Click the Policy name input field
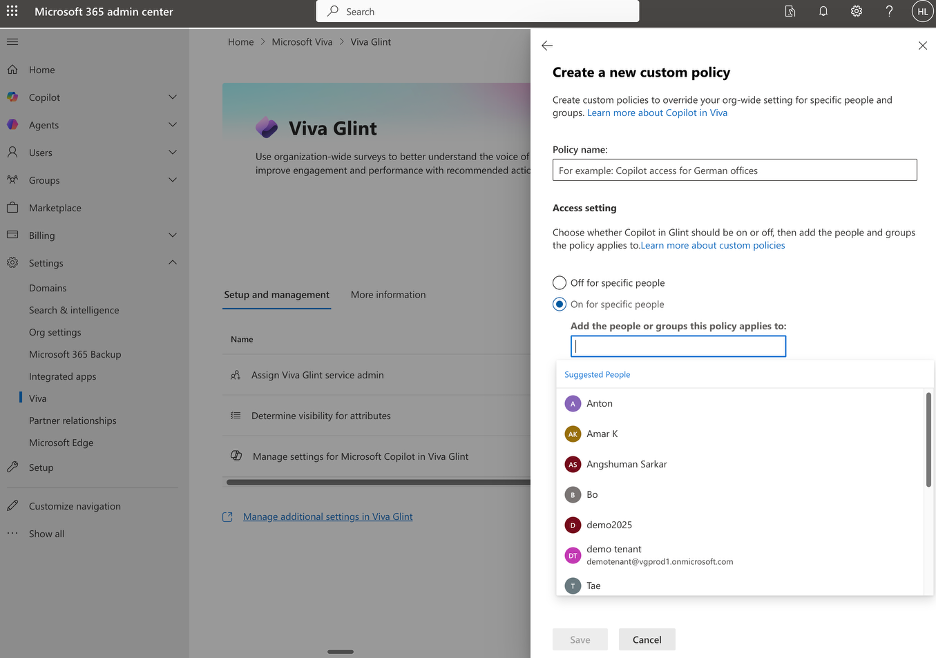The width and height of the screenshot is (936, 658). coord(733,169)
